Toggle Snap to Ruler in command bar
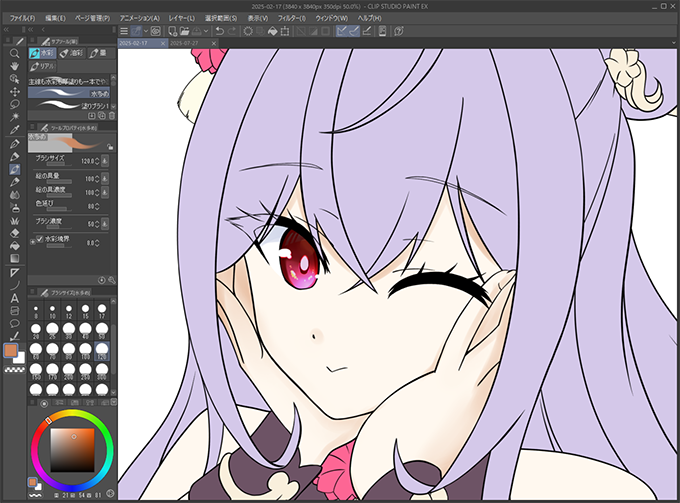 (x=341, y=31)
